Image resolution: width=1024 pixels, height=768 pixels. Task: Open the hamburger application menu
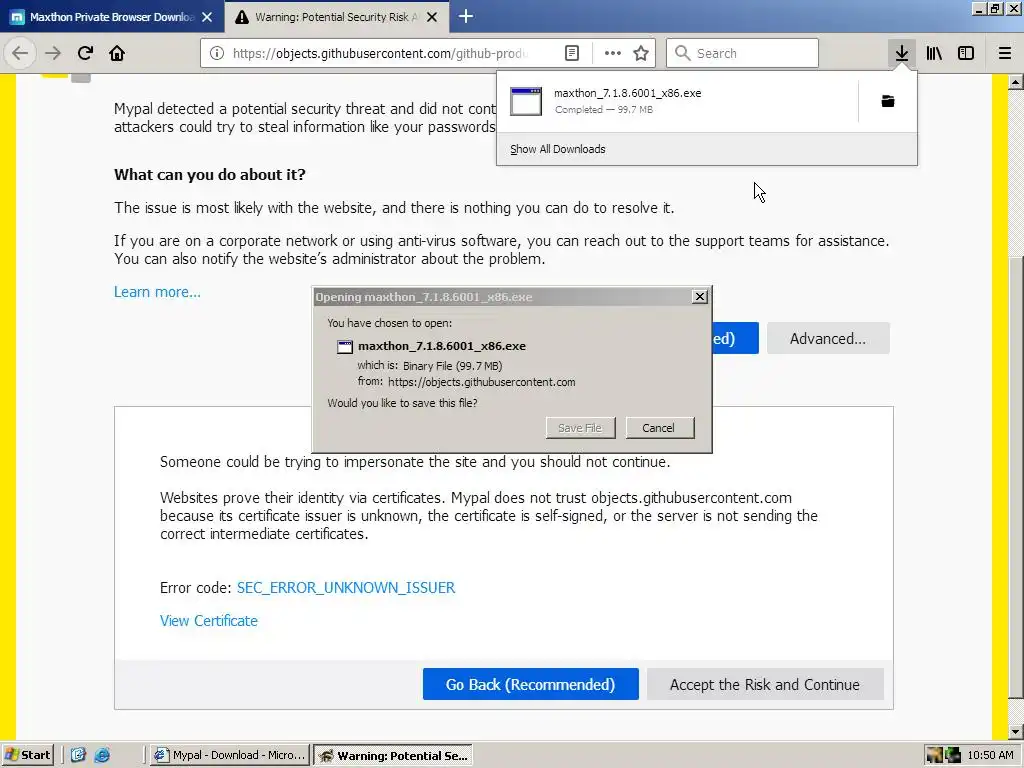click(1004, 53)
